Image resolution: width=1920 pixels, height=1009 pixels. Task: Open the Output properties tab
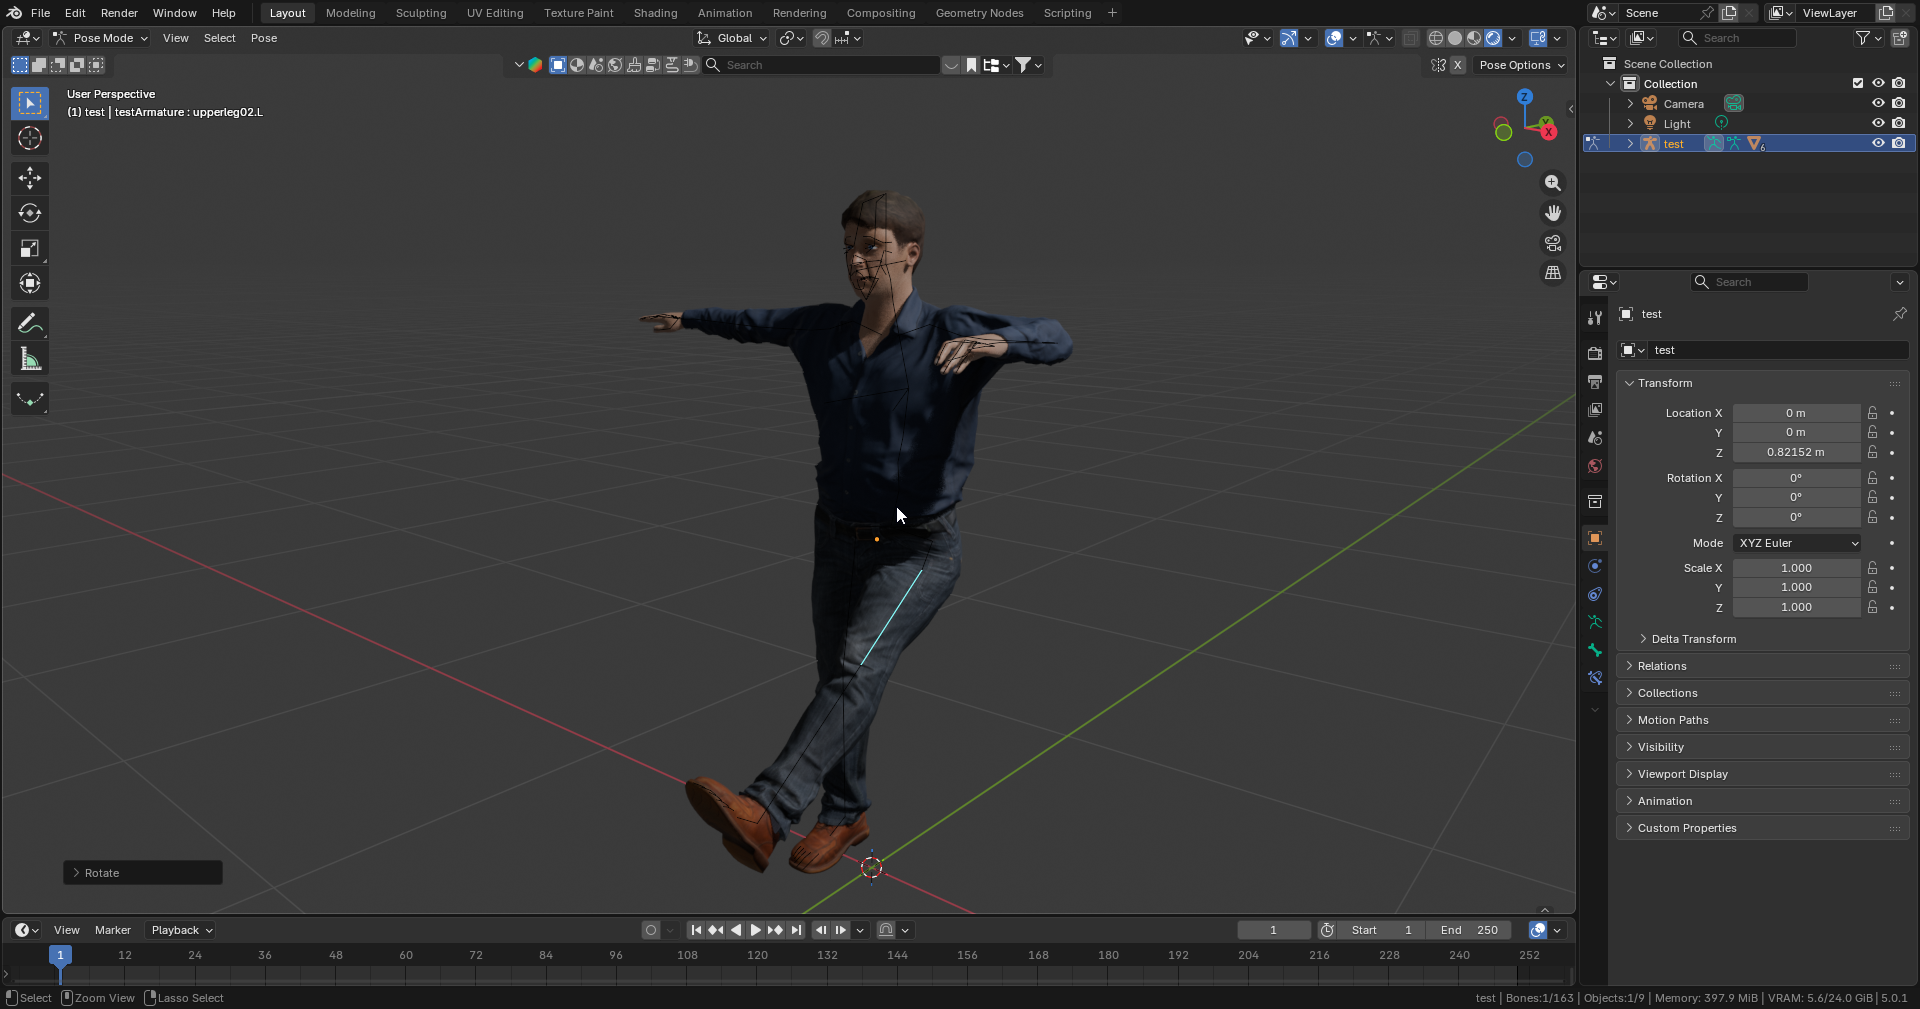(x=1595, y=382)
